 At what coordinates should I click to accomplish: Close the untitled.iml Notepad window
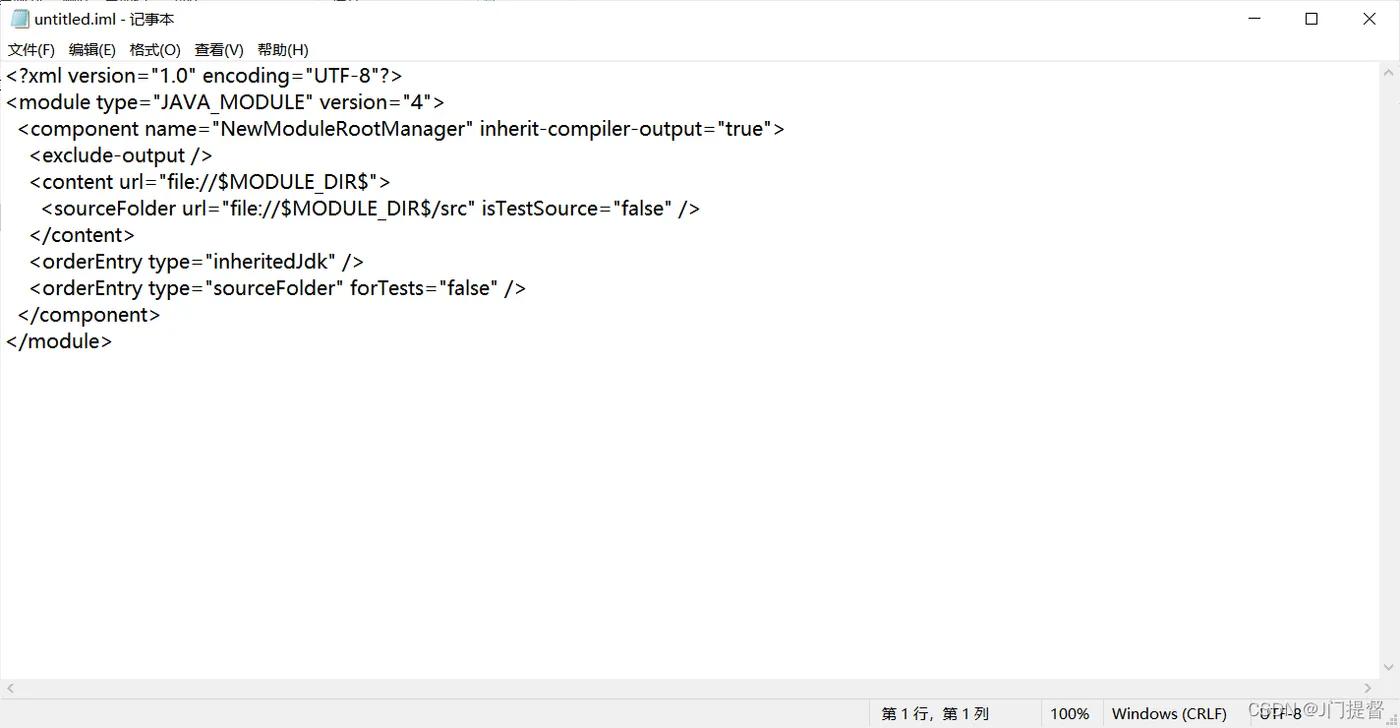[x=1370, y=19]
